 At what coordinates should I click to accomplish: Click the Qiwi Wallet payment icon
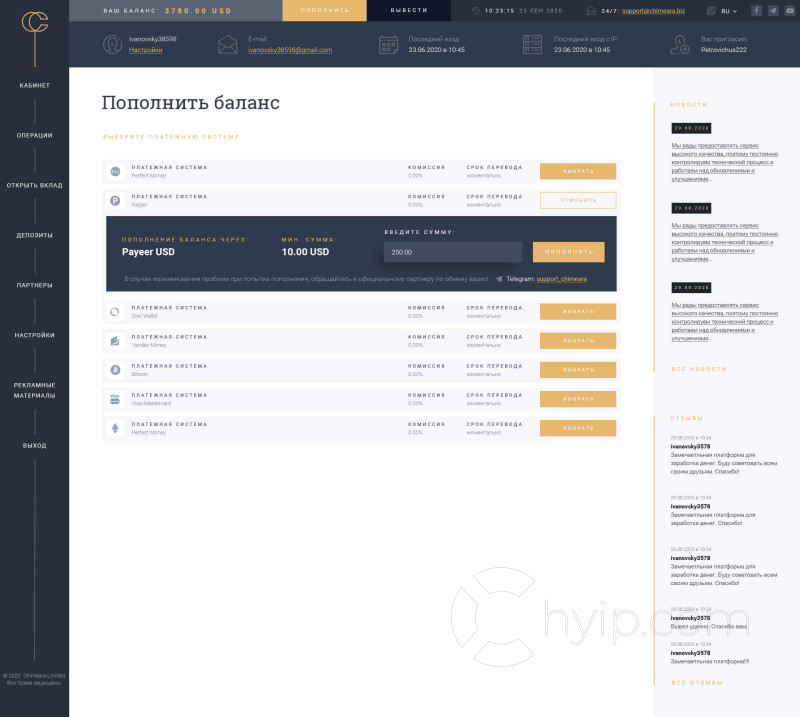[x=115, y=312]
